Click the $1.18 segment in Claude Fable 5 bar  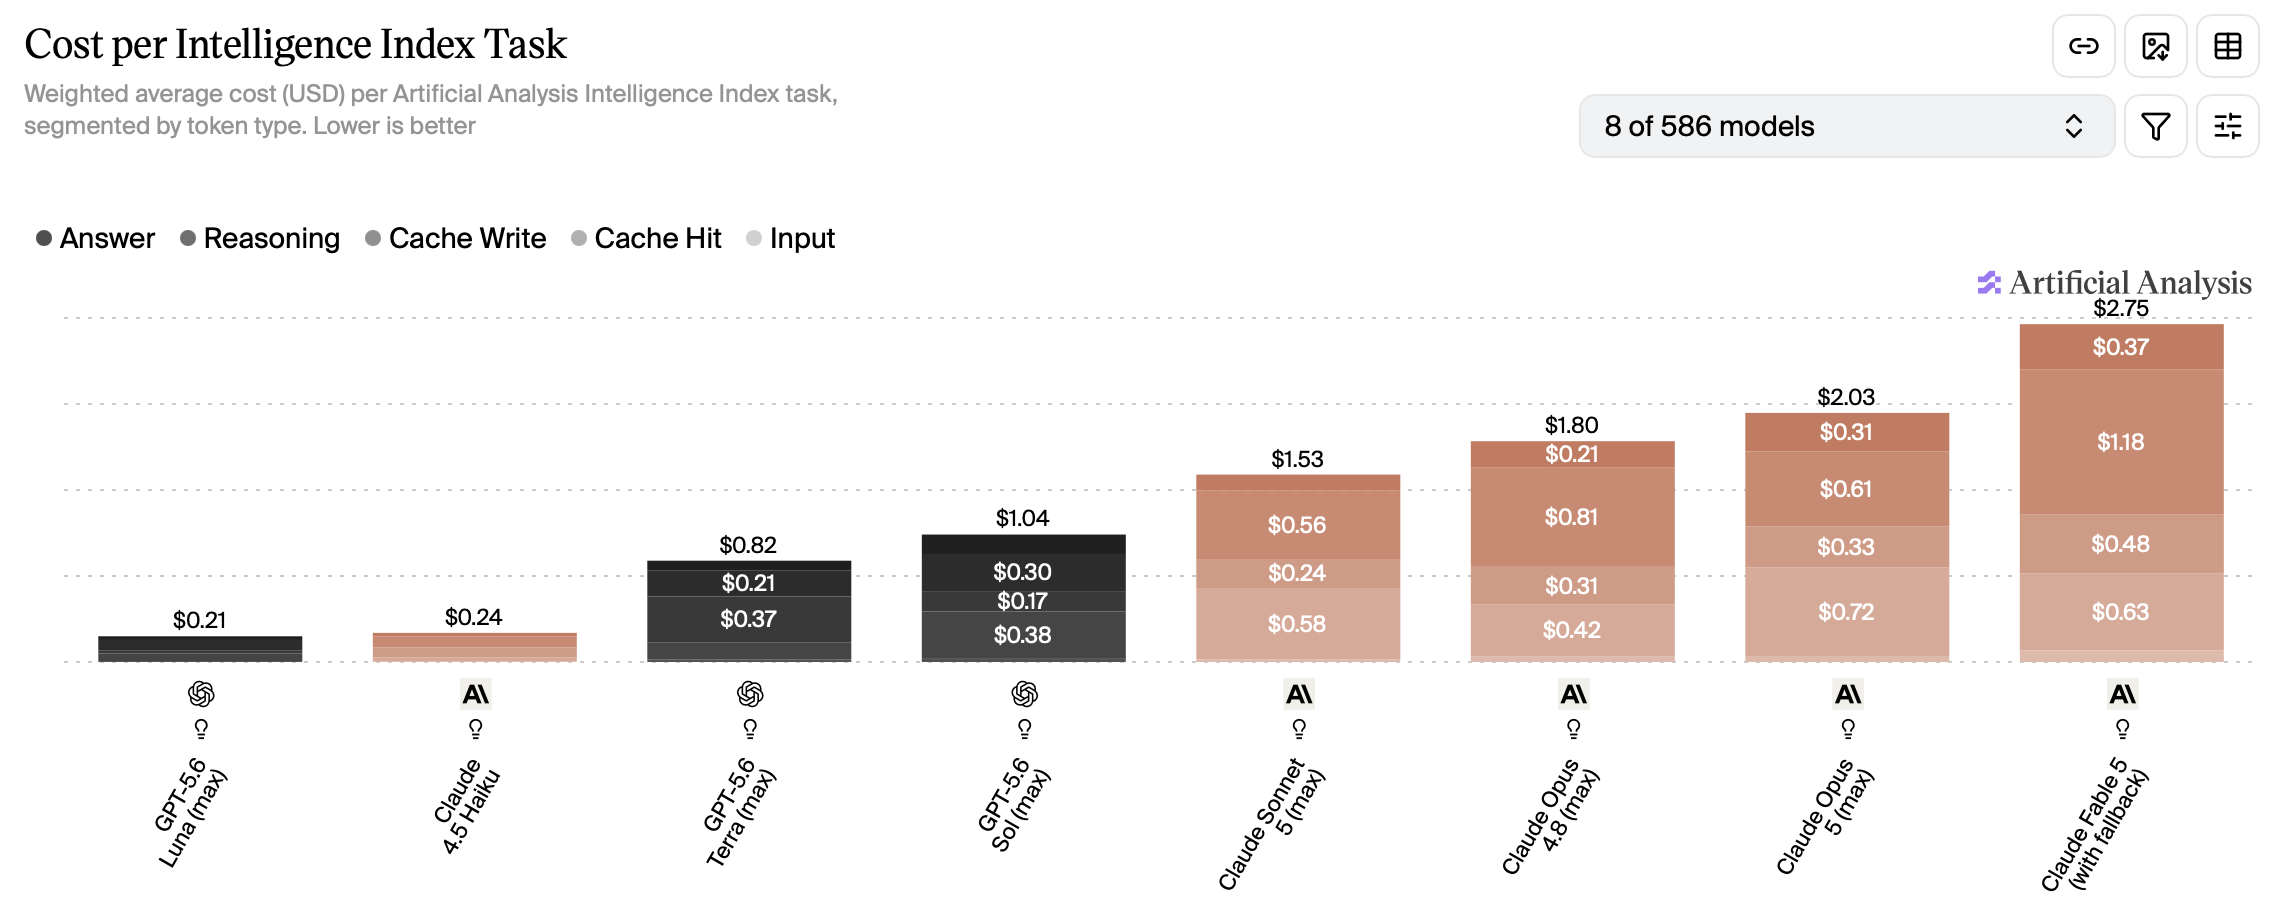[2121, 442]
